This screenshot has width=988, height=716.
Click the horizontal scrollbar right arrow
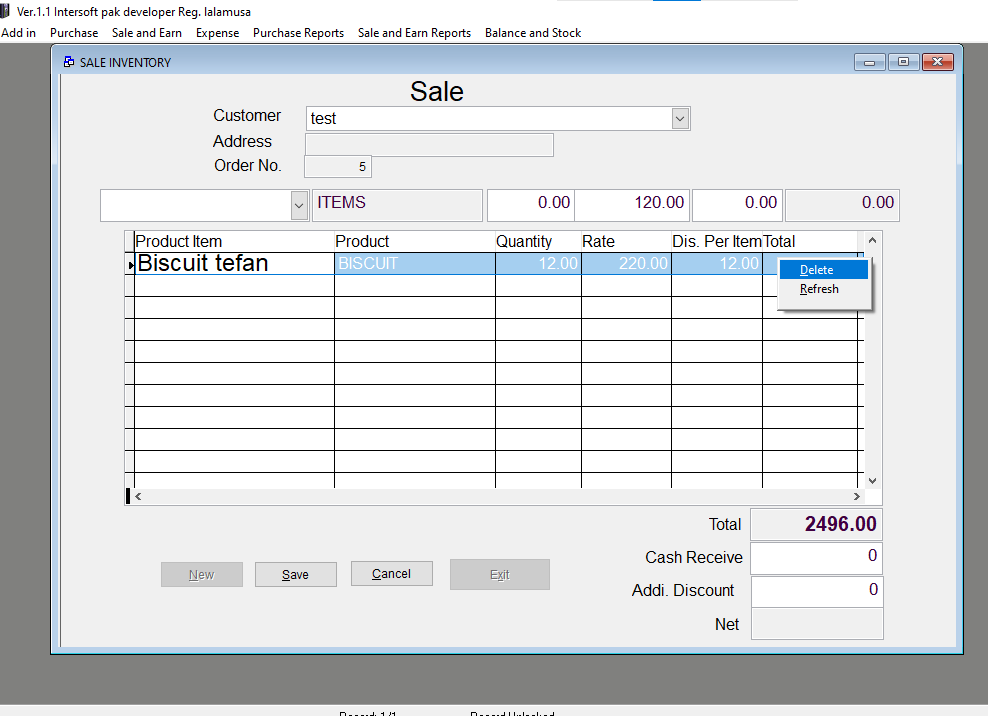pos(856,495)
